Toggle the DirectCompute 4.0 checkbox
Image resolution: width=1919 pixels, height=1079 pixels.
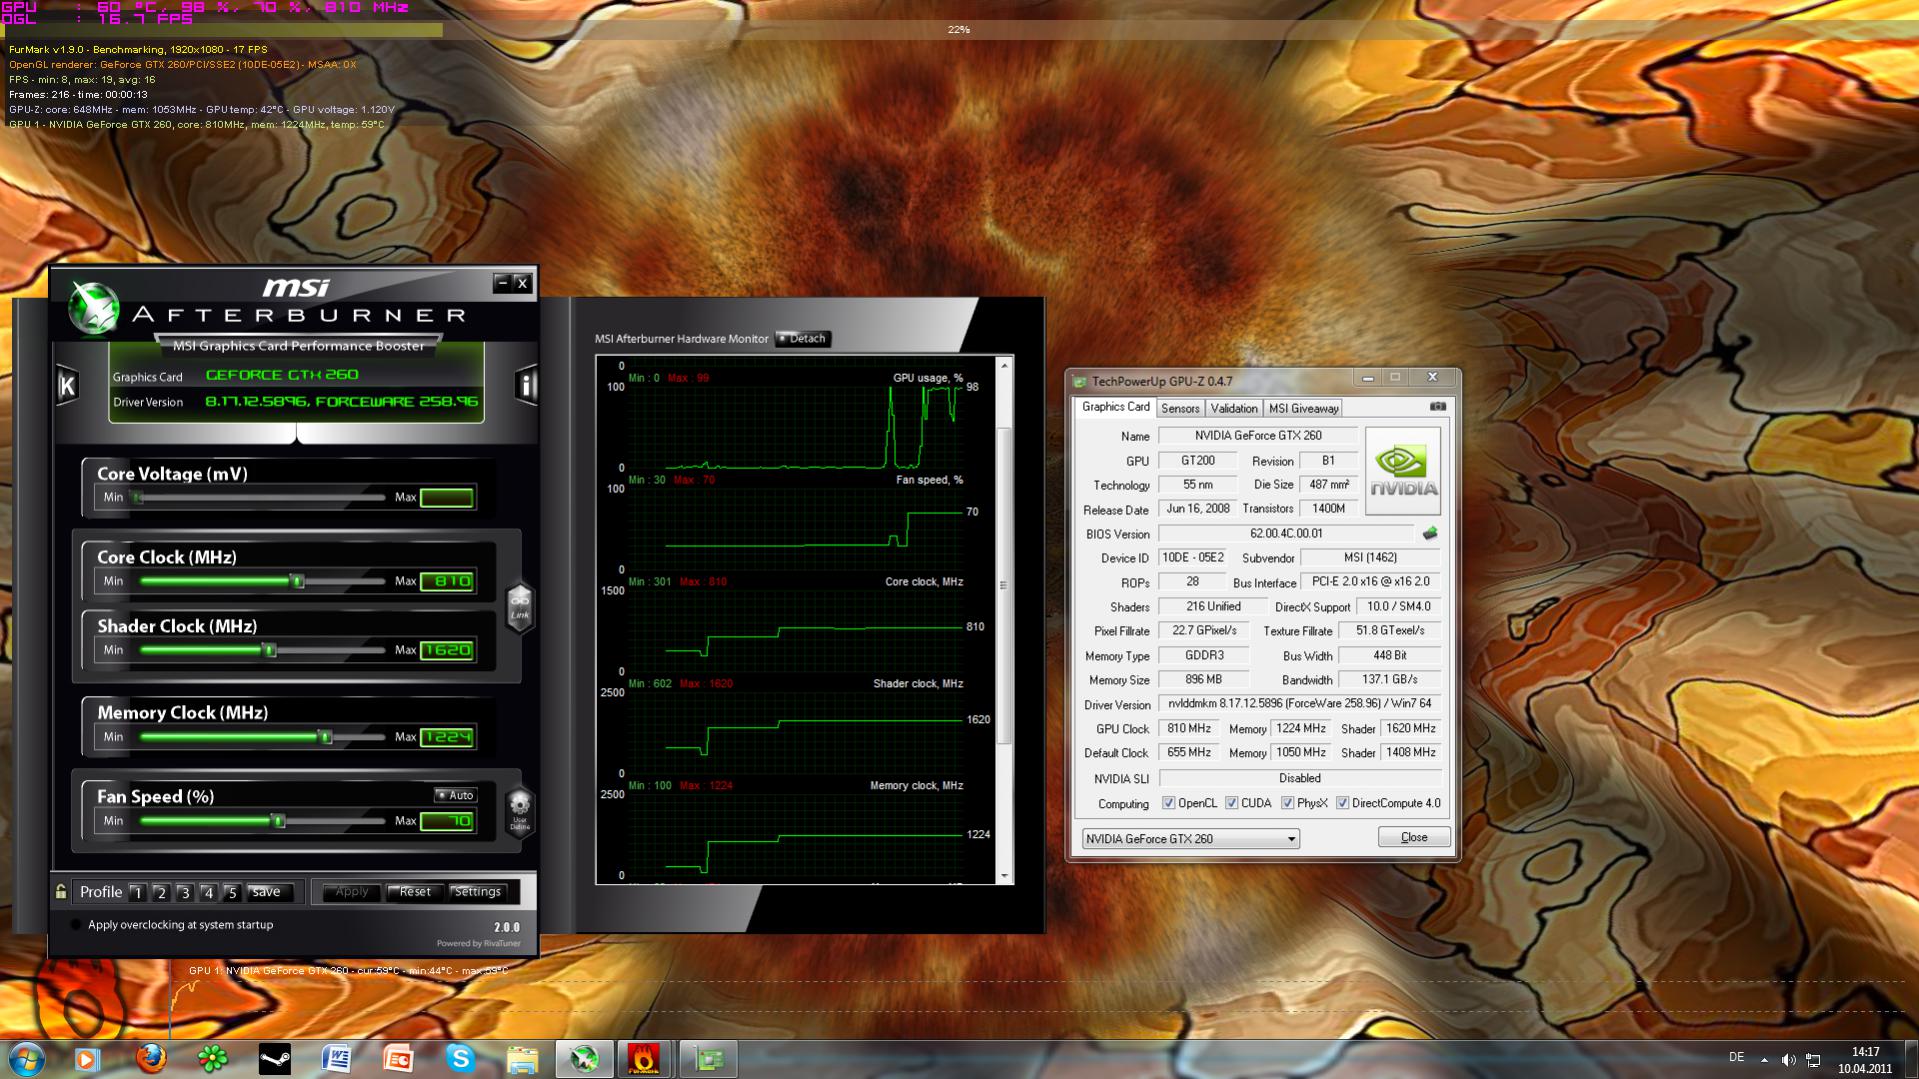[x=1342, y=803]
